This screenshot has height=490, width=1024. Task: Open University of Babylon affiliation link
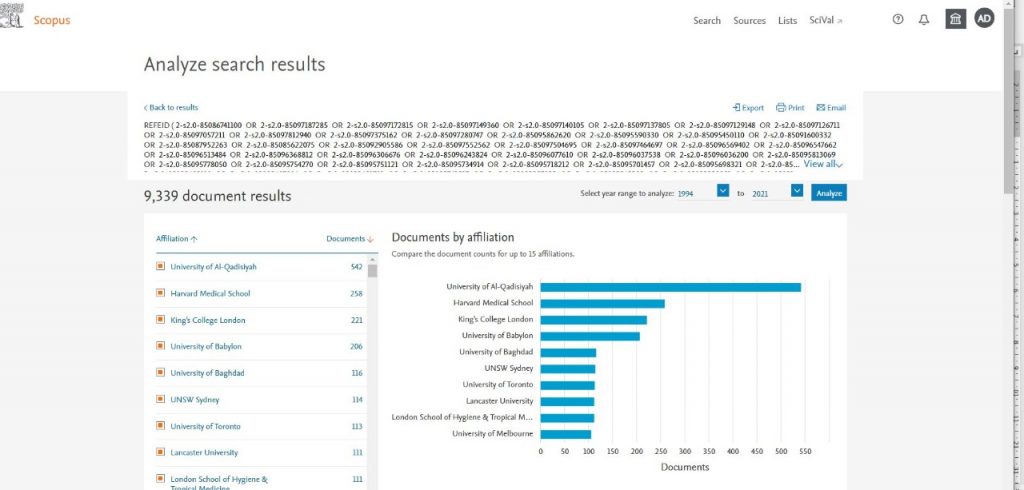point(206,346)
